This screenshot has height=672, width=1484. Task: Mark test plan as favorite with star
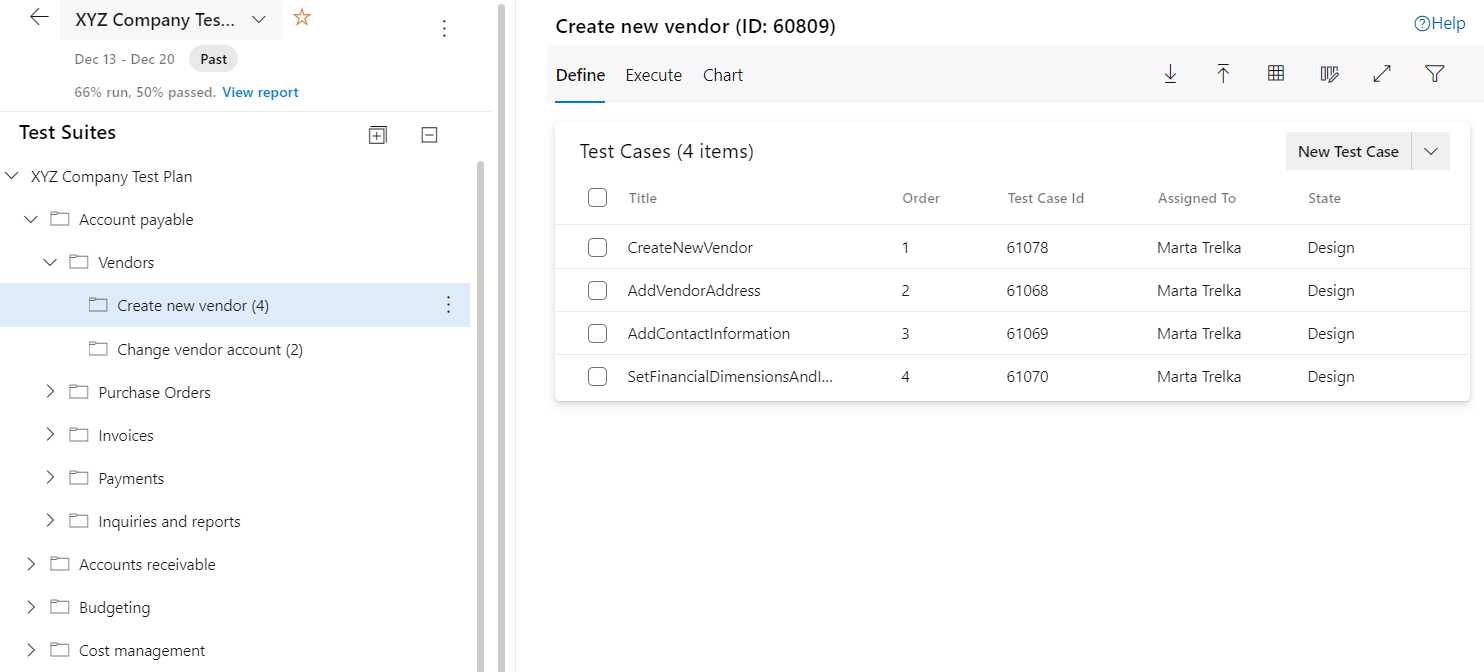pyautogui.click(x=302, y=17)
